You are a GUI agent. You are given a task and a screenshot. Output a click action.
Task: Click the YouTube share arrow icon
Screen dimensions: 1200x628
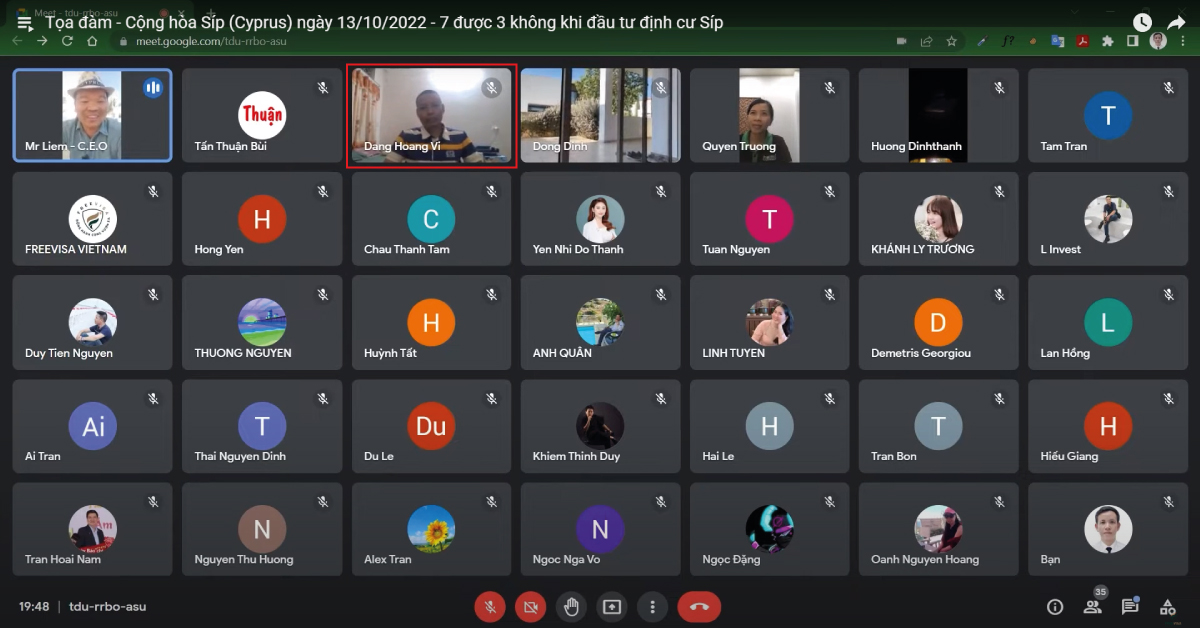click(x=1176, y=22)
